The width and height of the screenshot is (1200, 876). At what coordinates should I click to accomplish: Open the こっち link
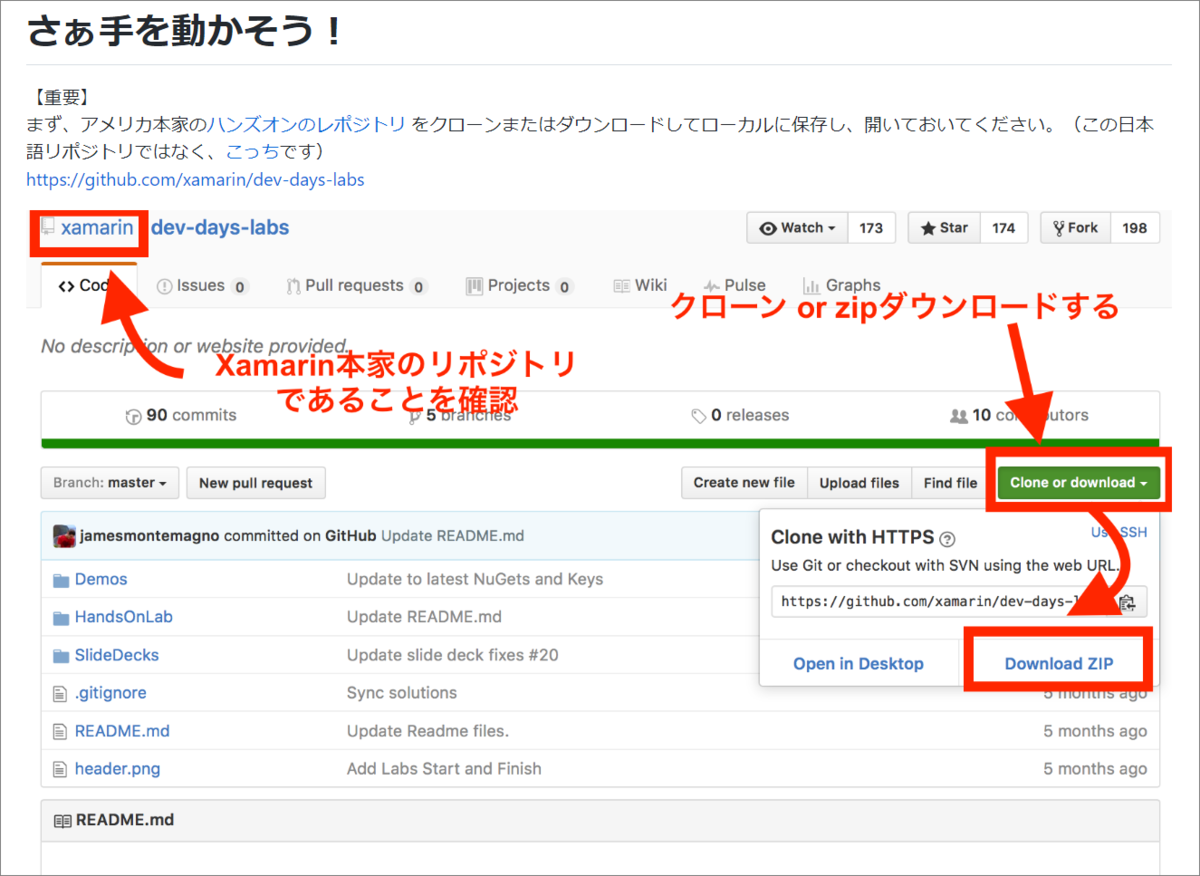tap(254, 152)
